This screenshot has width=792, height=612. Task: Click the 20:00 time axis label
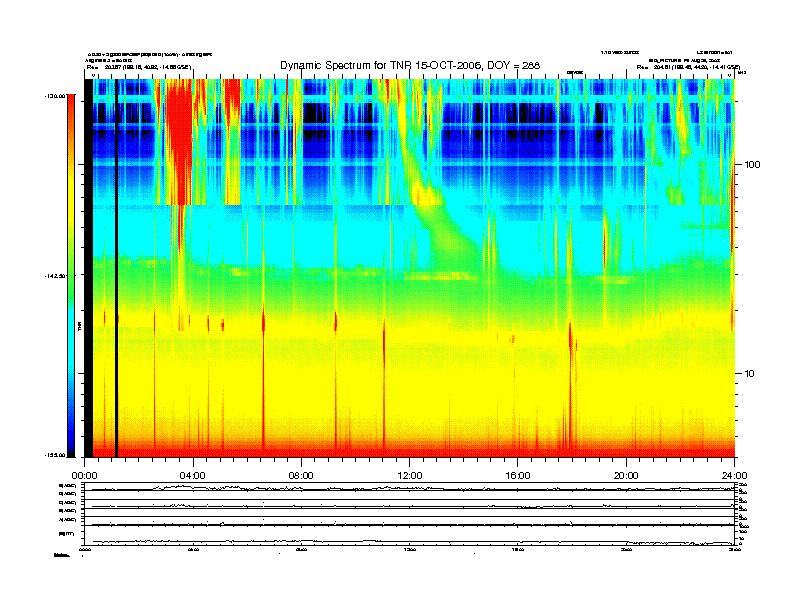[x=626, y=476]
